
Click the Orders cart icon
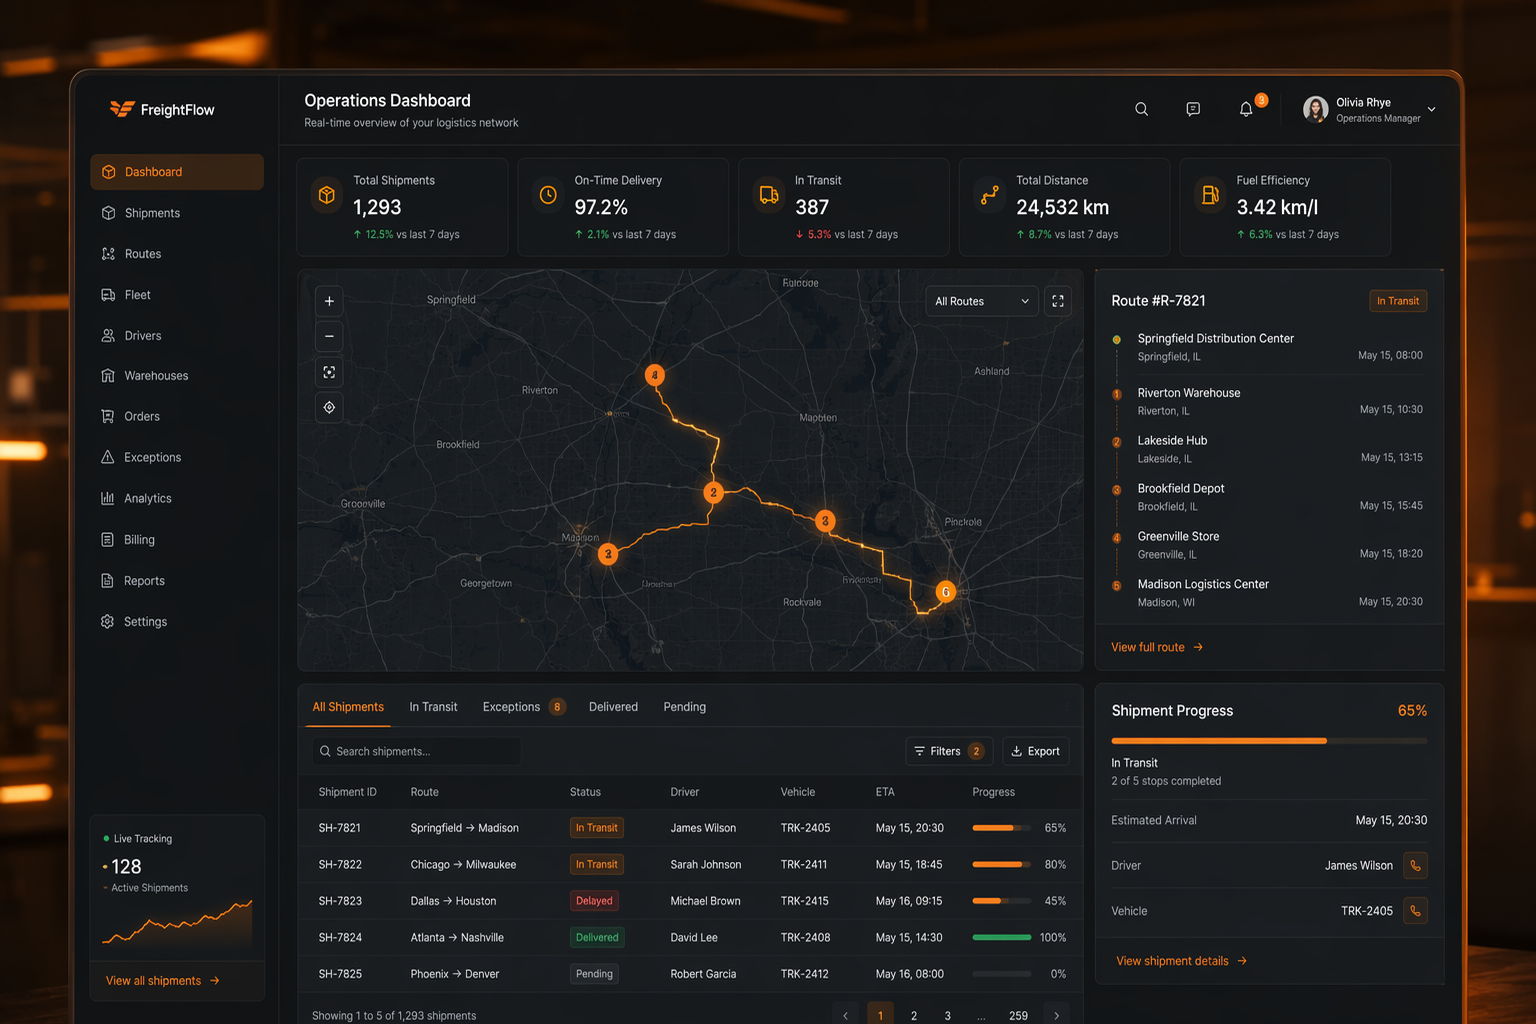coord(108,416)
